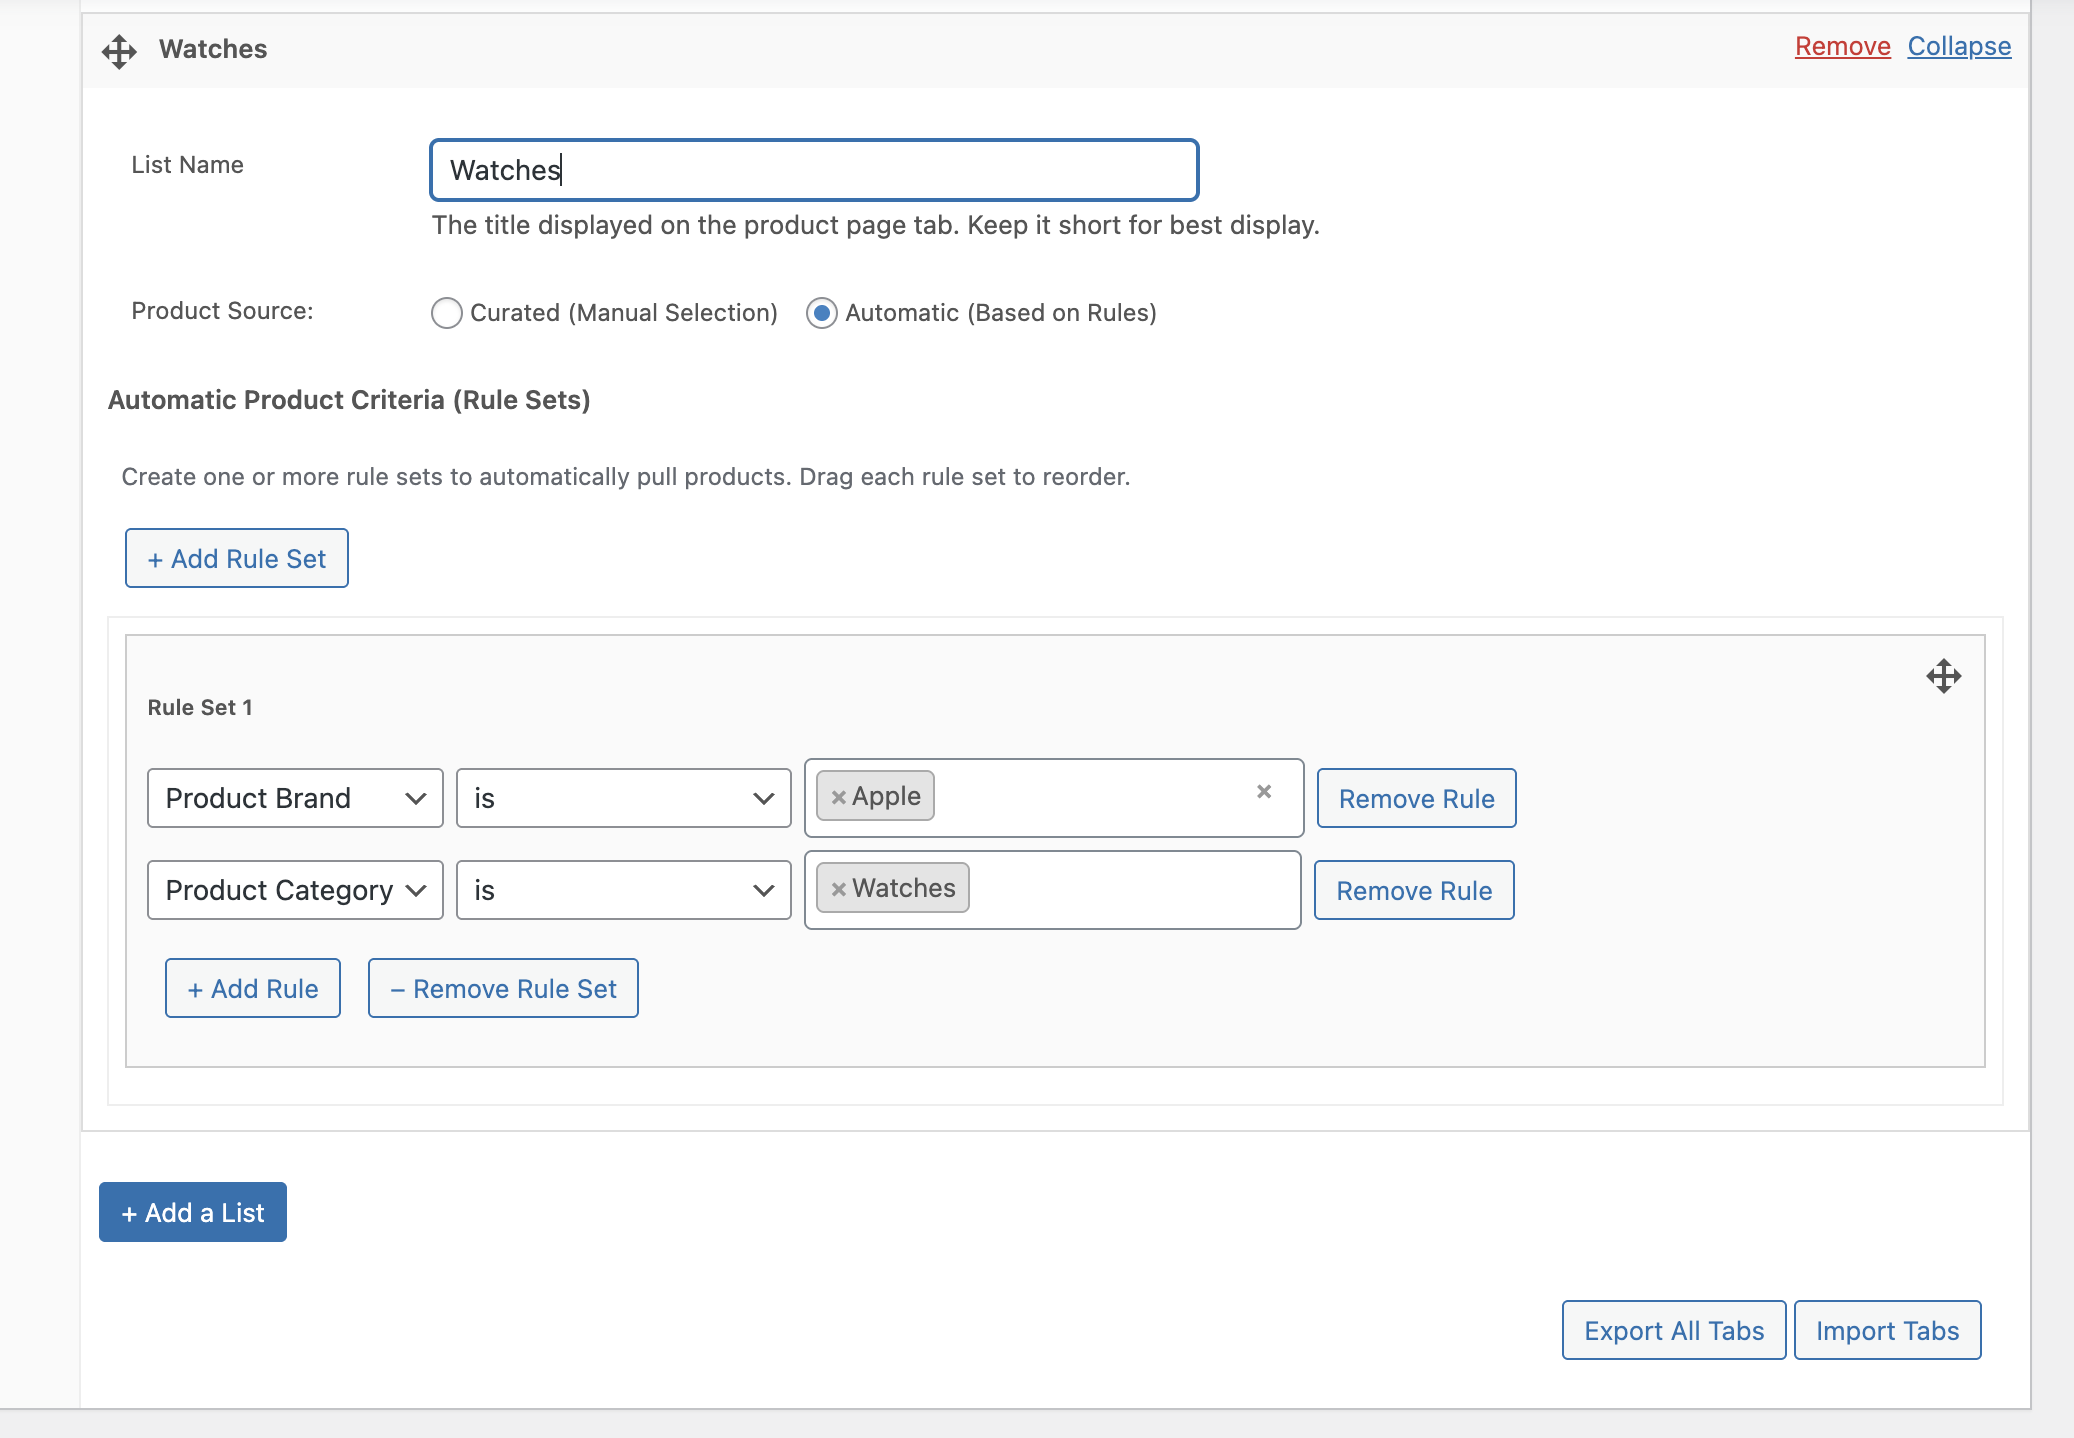This screenshot has height=1438, width=2074.
Task: Click in the List Name text field
Action: tap(814, 170)
